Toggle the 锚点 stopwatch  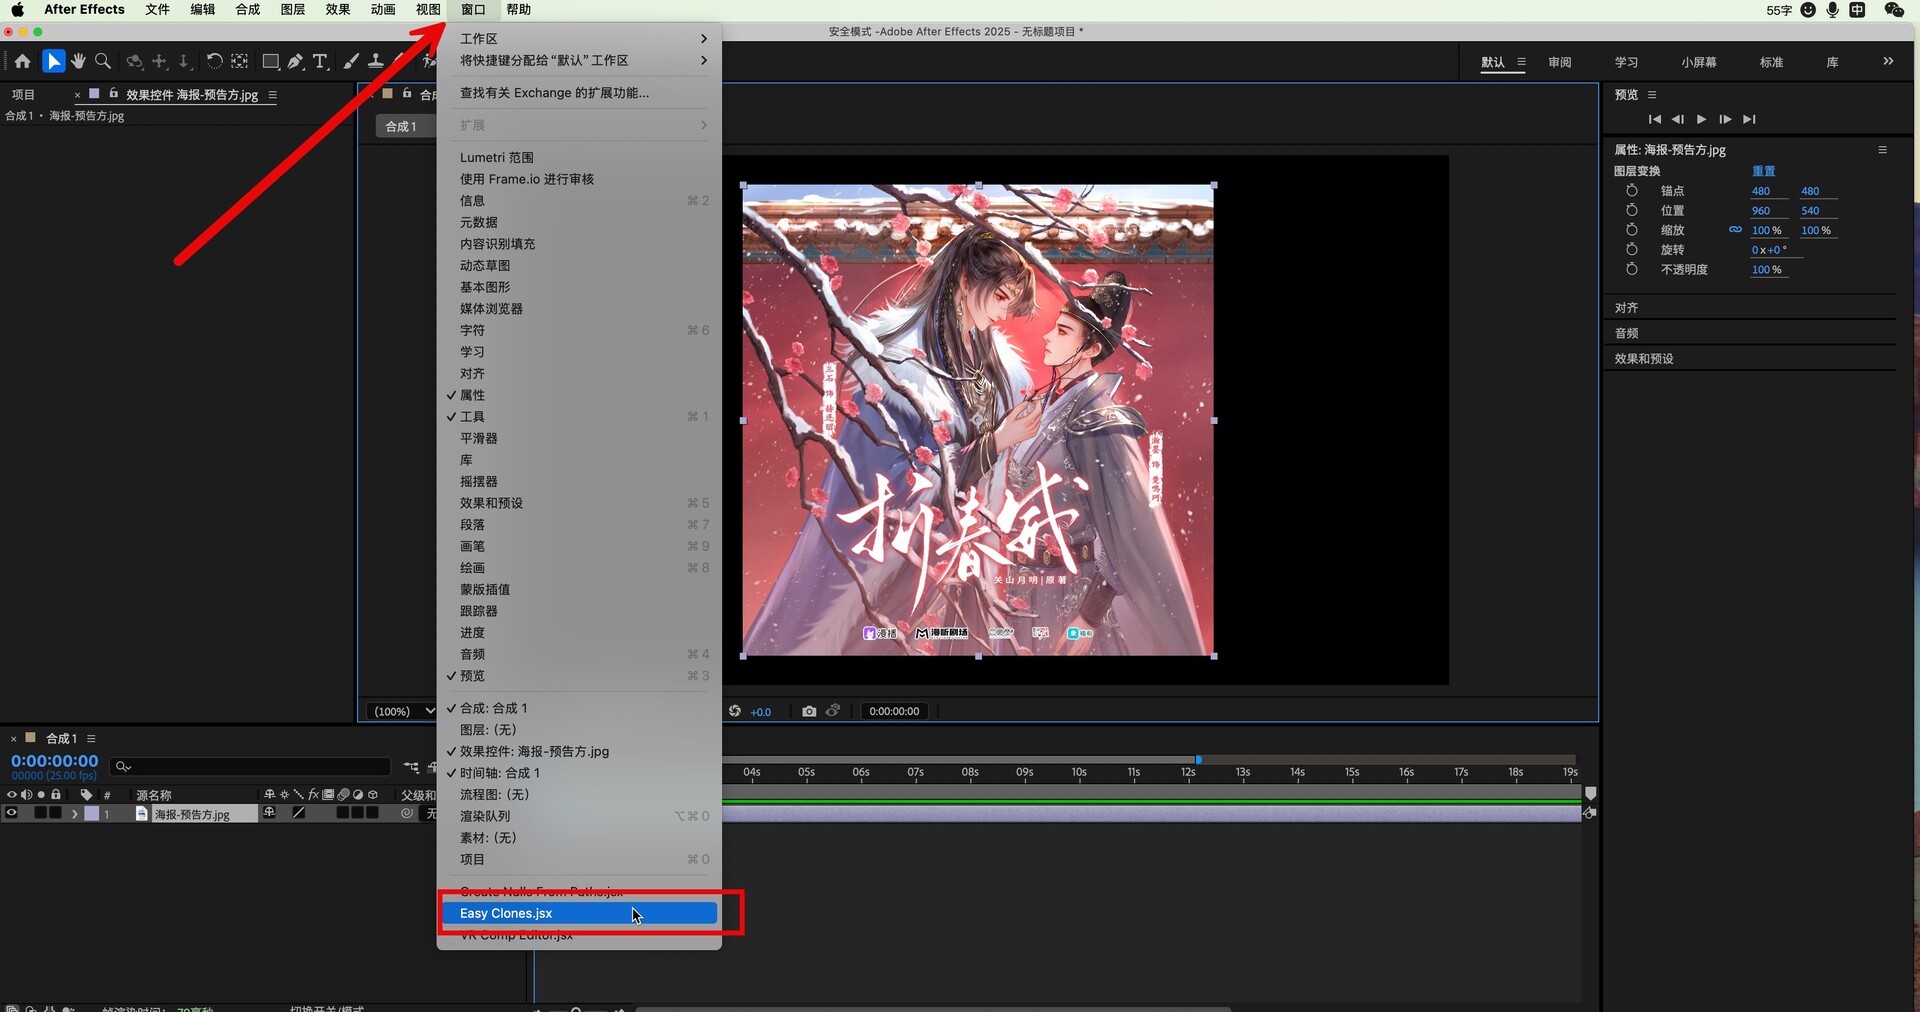1632,190
